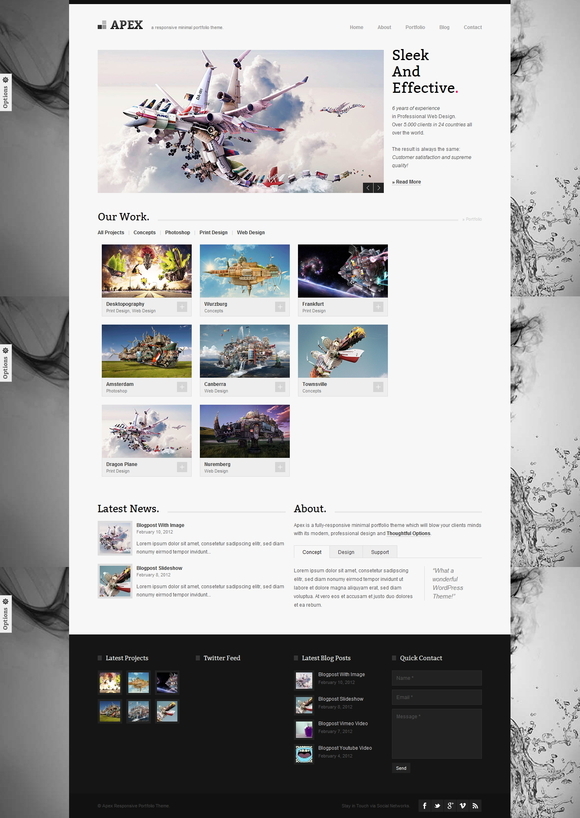Open footer link Blogpost Youtube Video

pos(345,748)
